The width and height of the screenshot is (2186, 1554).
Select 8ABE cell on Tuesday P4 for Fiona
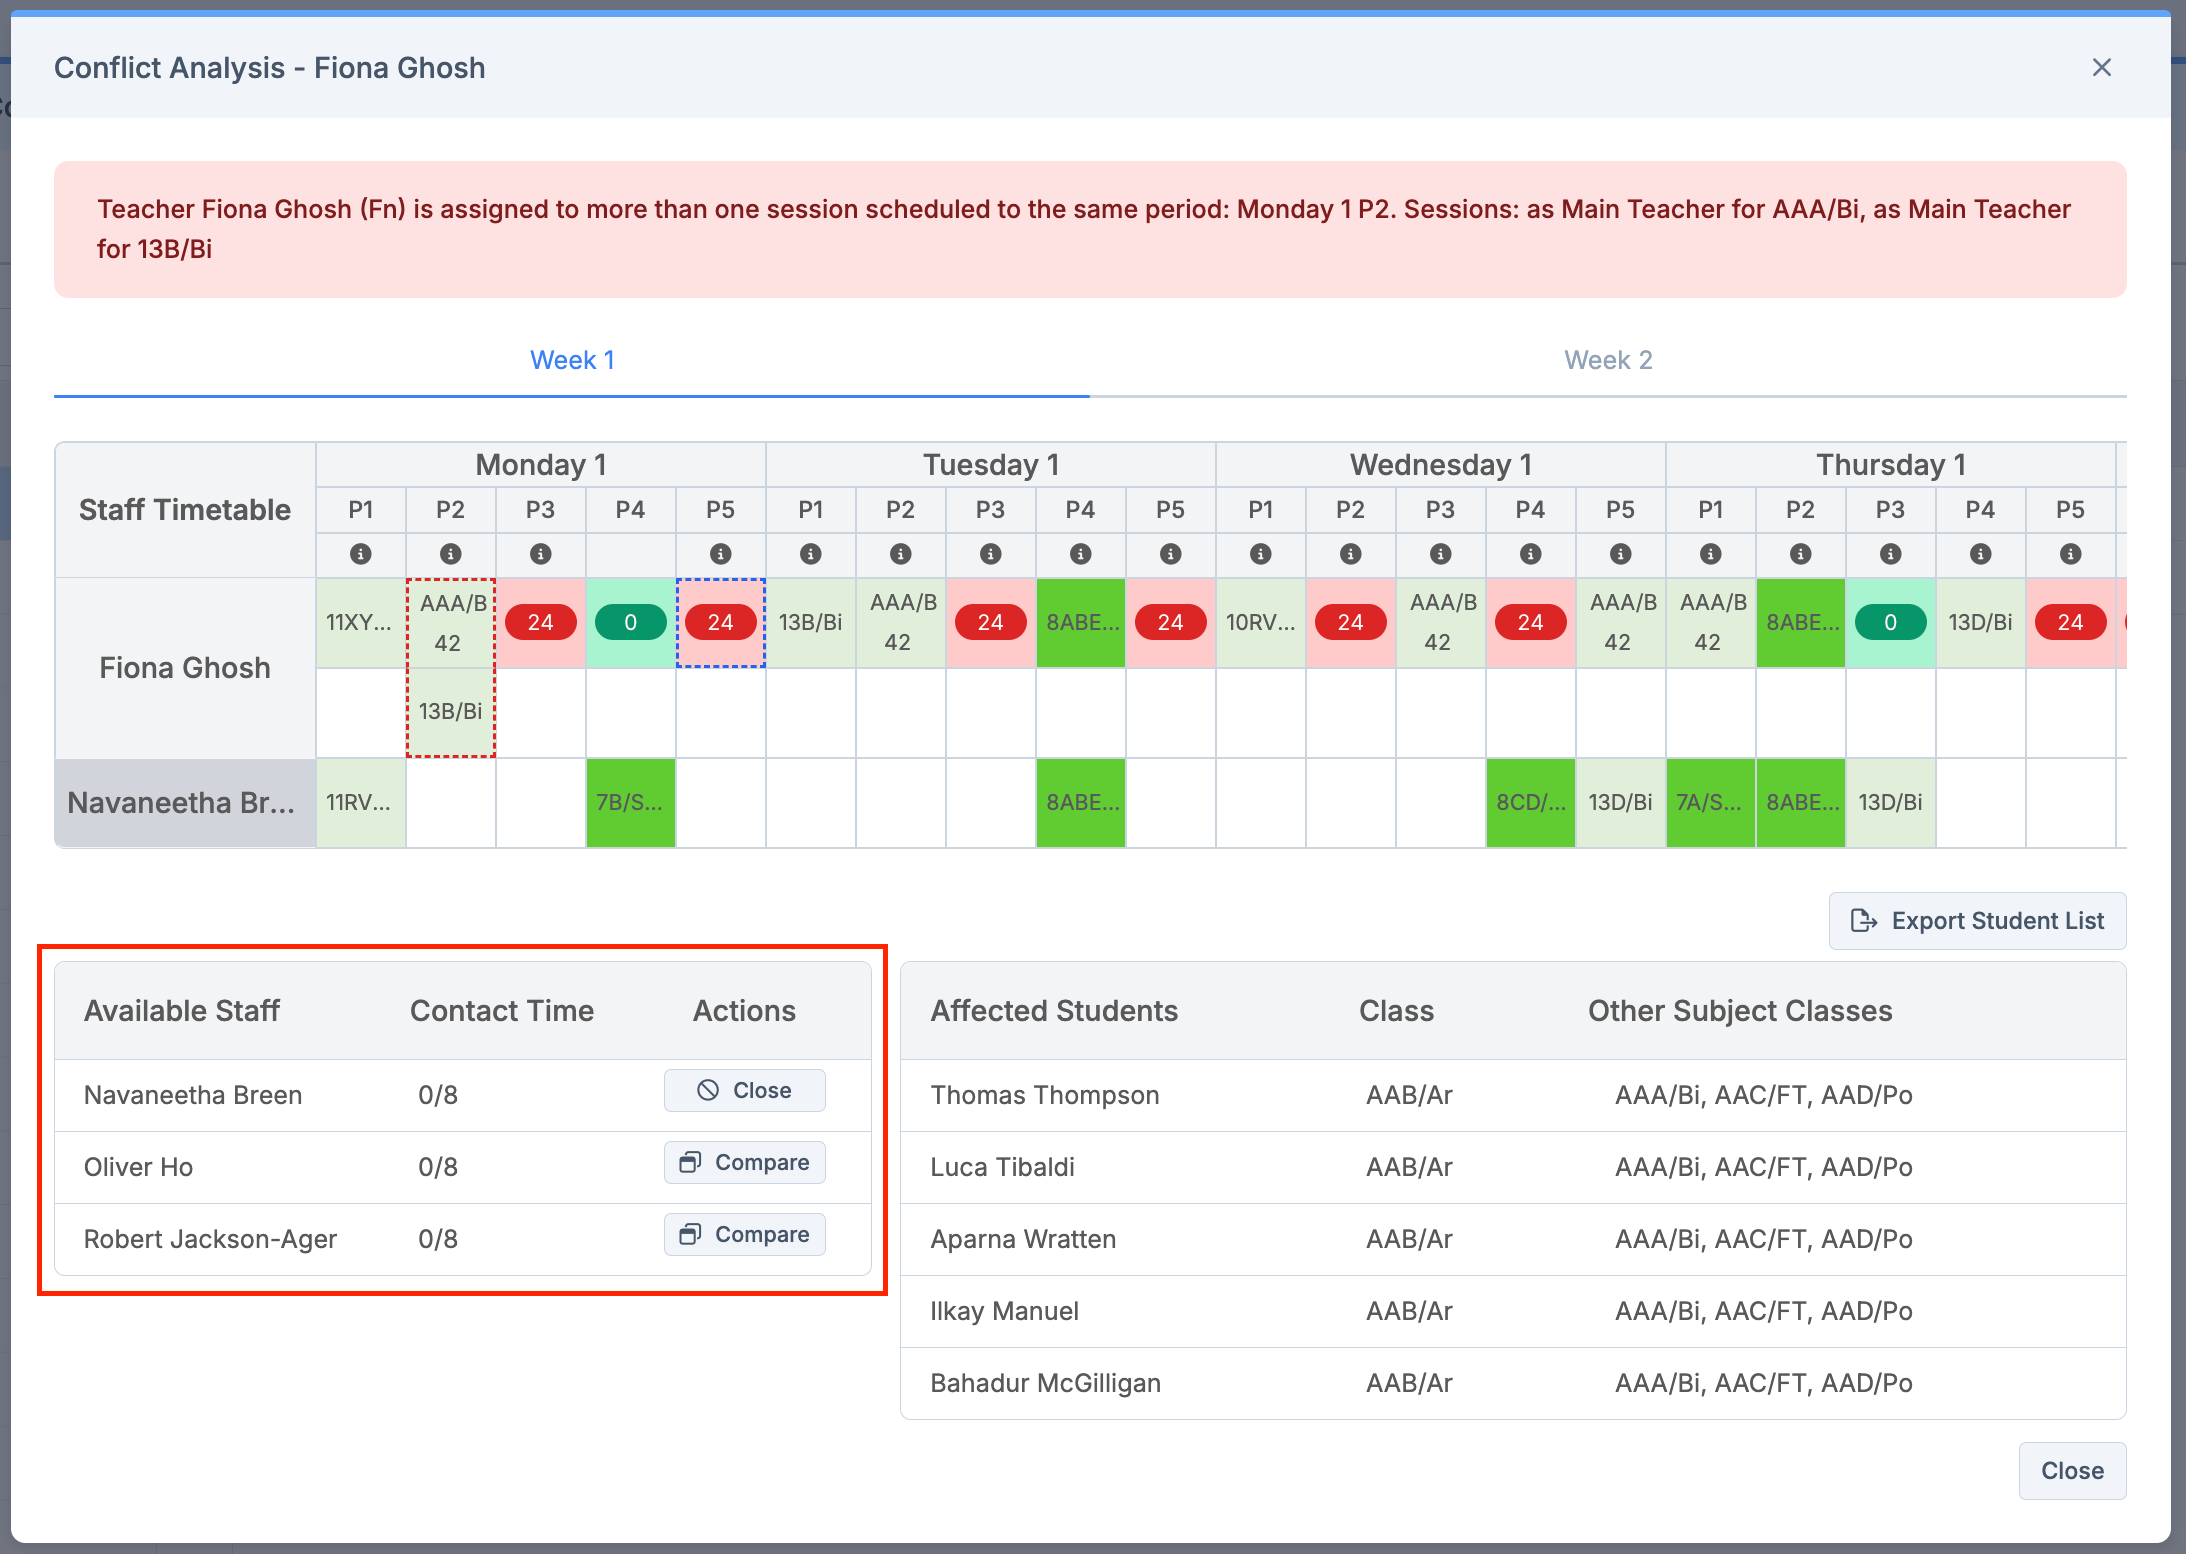click(x=1081, y=623)
